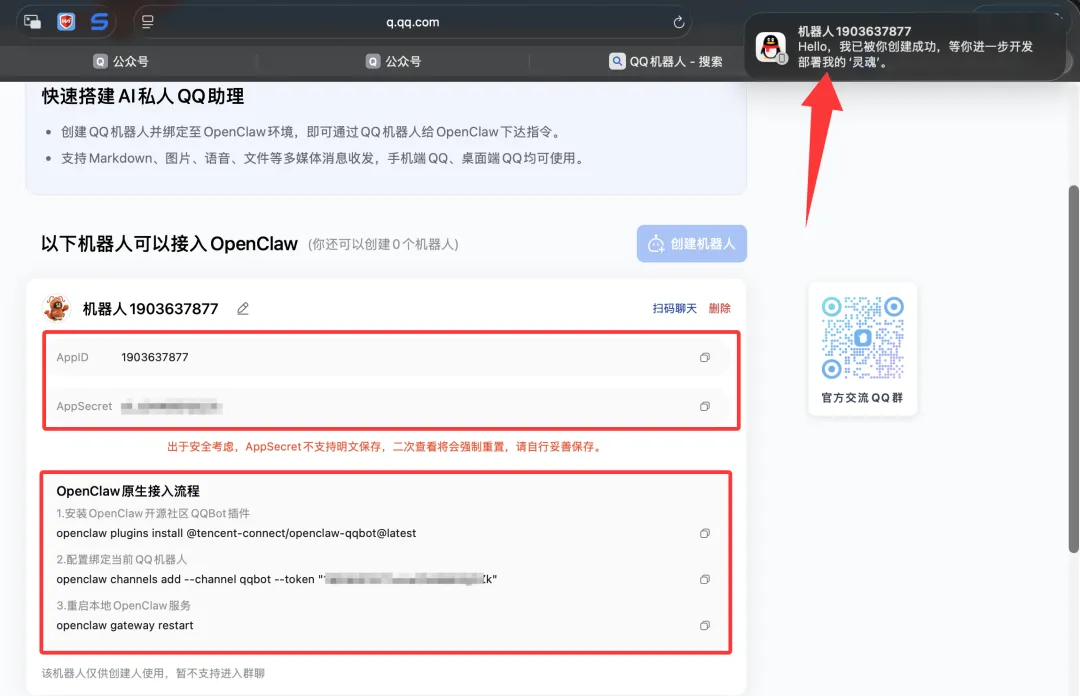Screen dimensions: 1080x696
Task: Click the 官方交流QQ群 QR code
Action: (862, 338)
